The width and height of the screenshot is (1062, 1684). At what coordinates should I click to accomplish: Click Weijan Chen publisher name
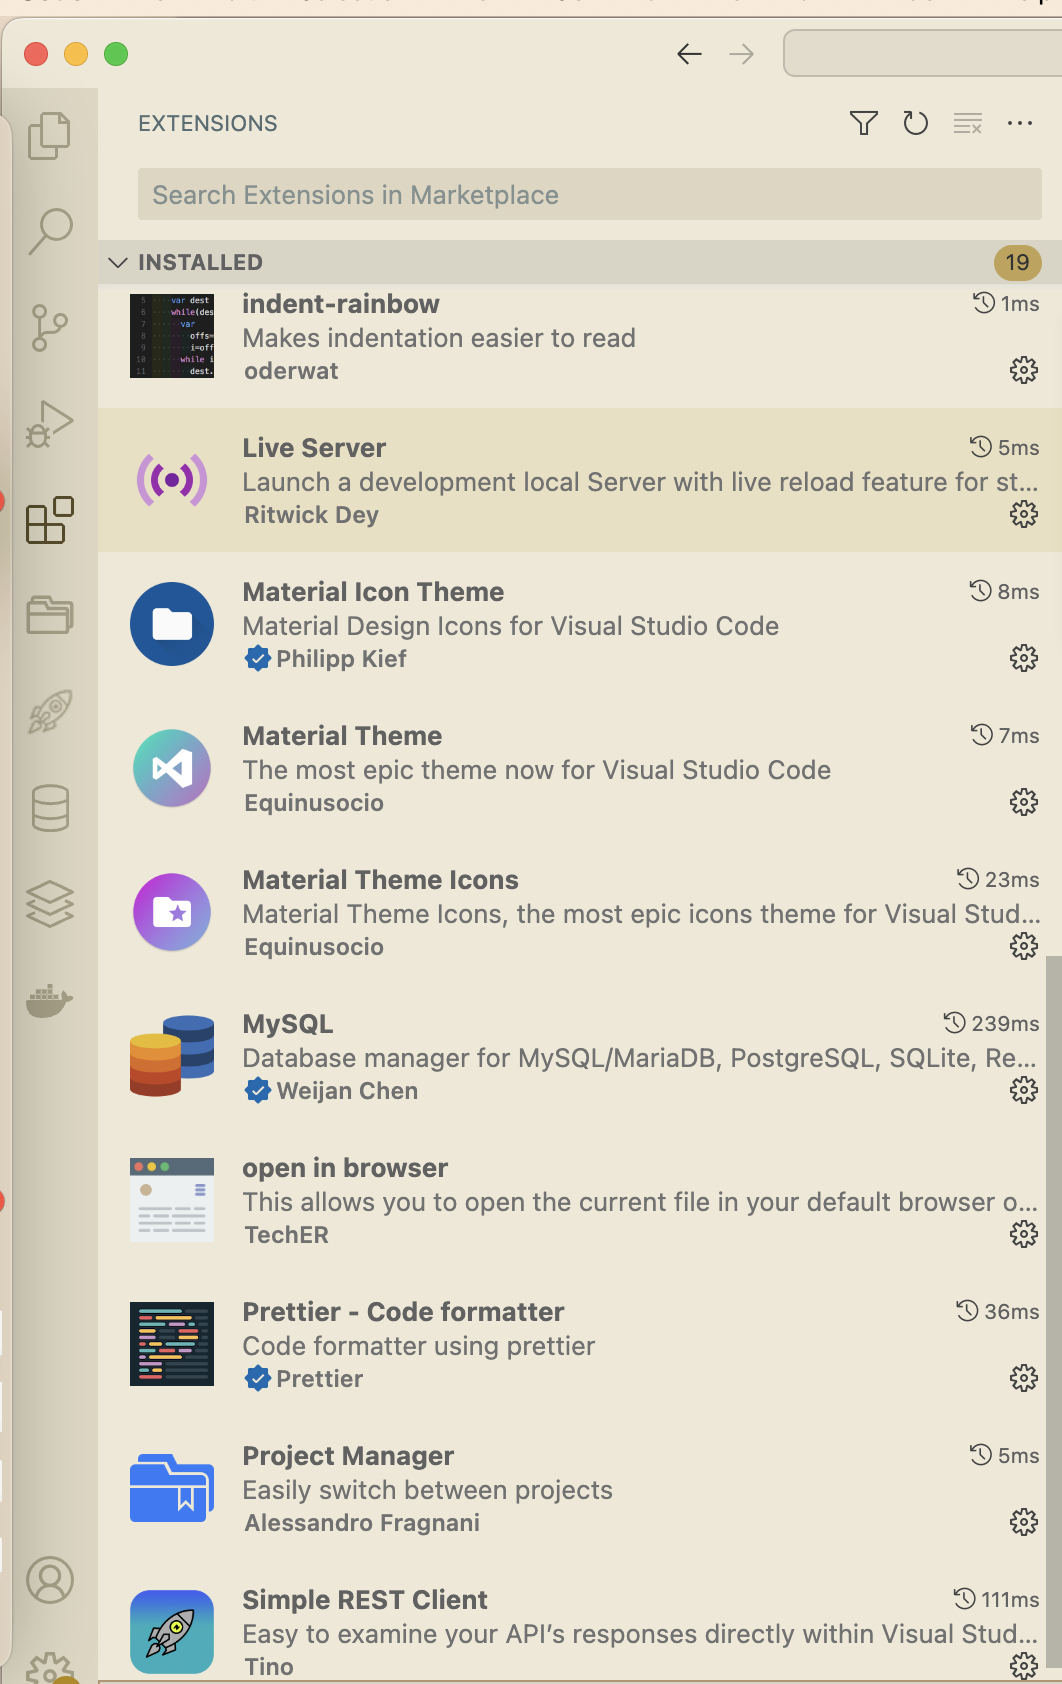[347, 1091]
